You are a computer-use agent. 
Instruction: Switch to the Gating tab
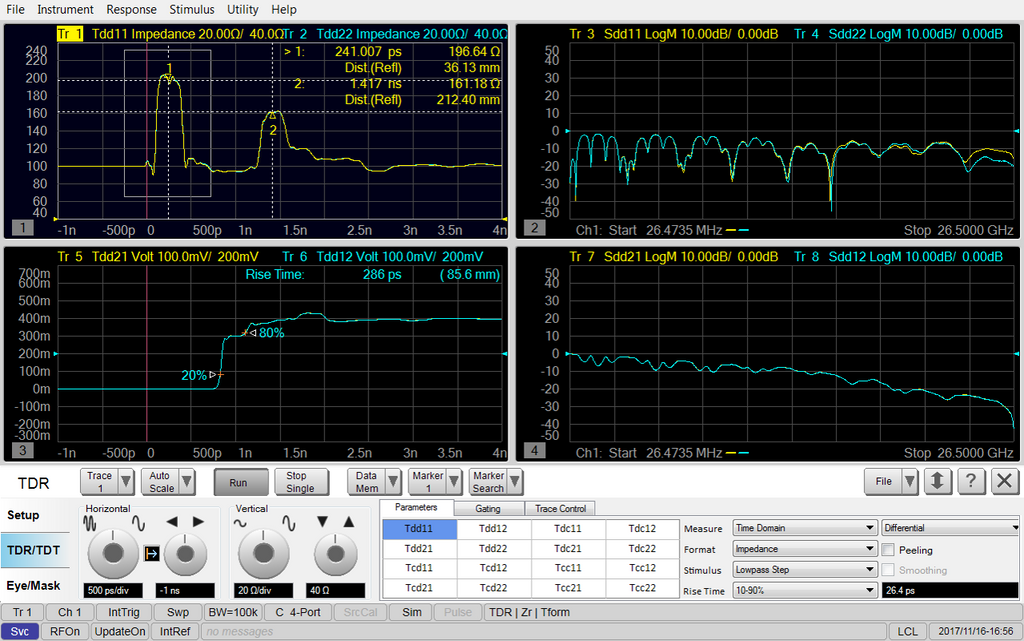487,508
